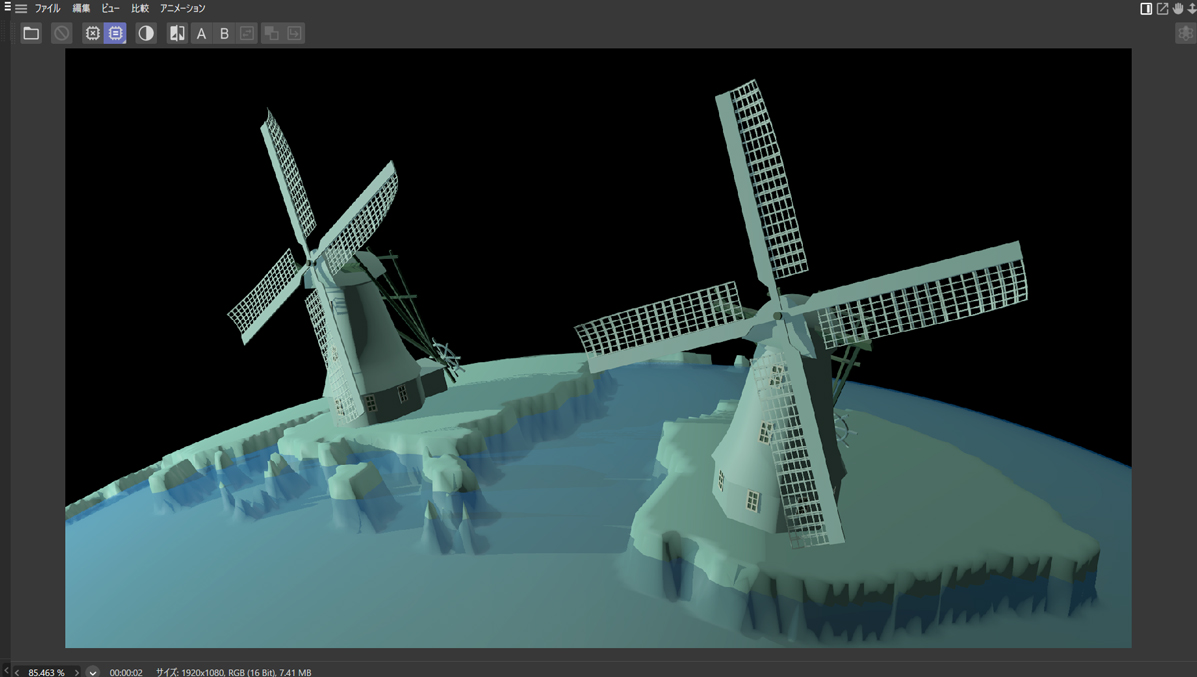Expand the zoom preset dropdown arrow
Screen dimensions: 1197x677
pos(92,672)
